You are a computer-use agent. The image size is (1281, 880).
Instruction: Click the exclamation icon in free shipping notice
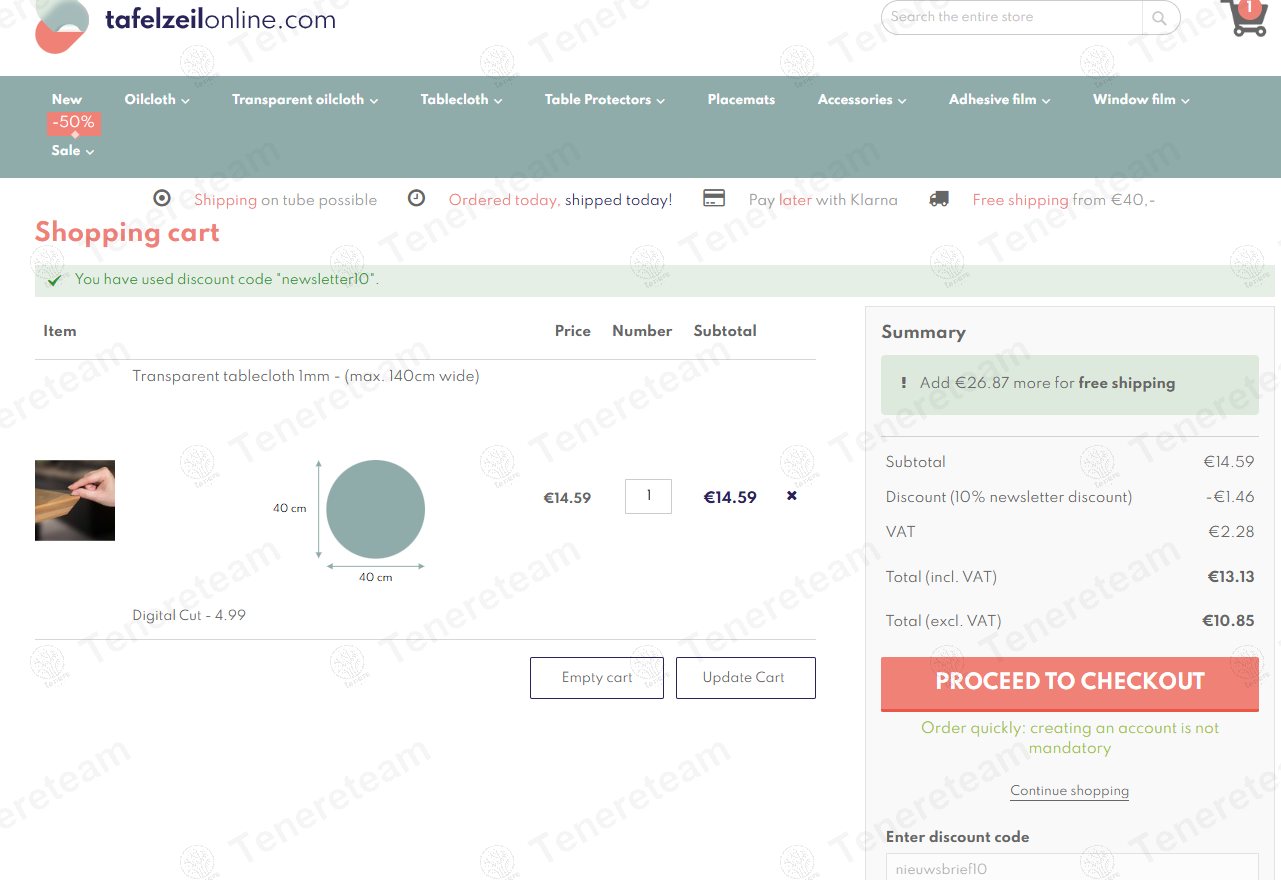point(904,383)
